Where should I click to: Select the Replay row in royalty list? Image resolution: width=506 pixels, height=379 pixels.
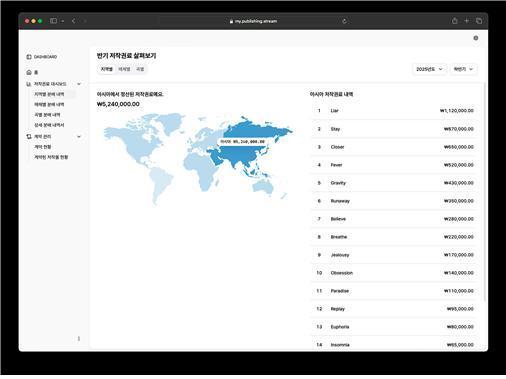point(394,309)
